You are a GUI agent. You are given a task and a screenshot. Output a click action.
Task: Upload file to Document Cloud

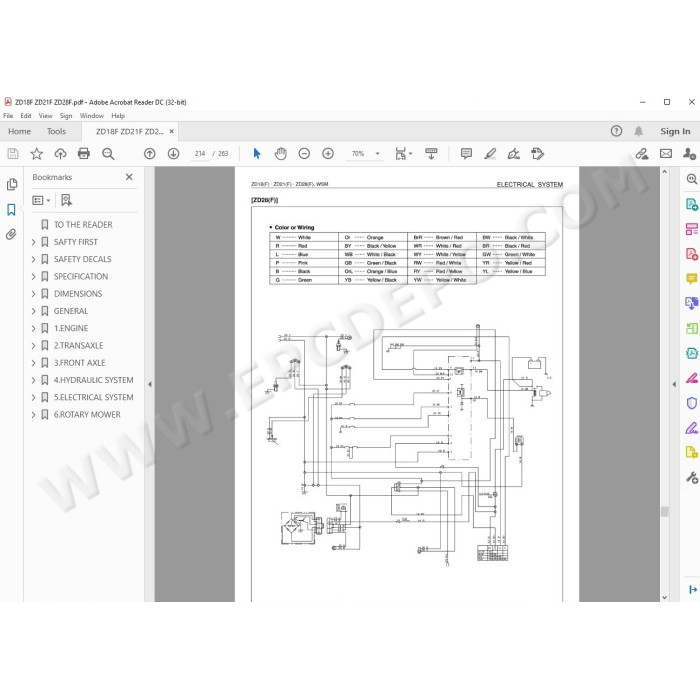click(x=60, y=154)
